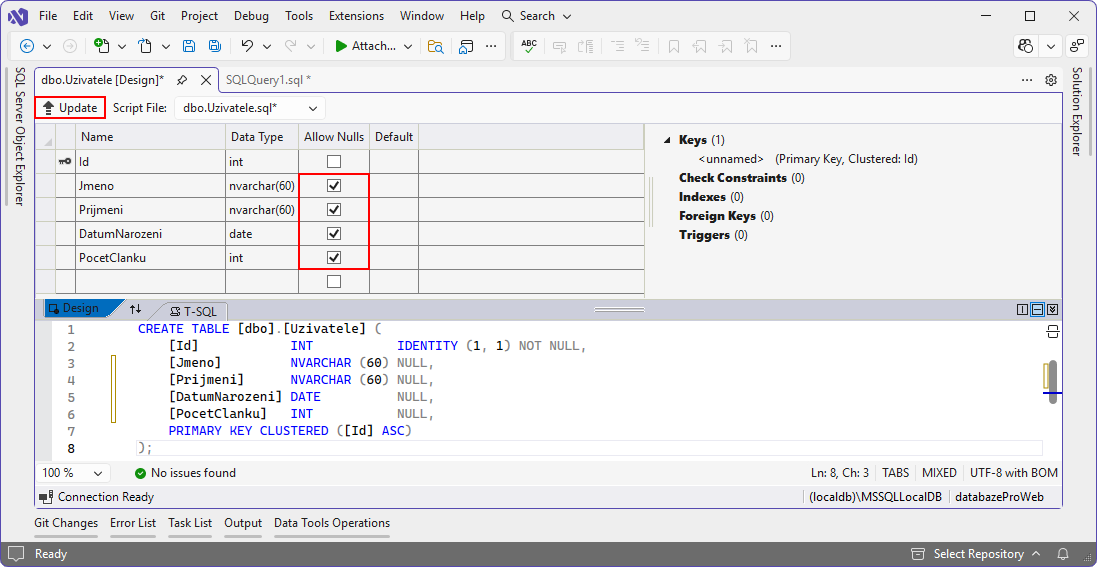The width and height of the screenshot is (1097, 567).
Task: Click the GitHub Copilot icon
Action: pyautogui.click(x=1026, y=46)
